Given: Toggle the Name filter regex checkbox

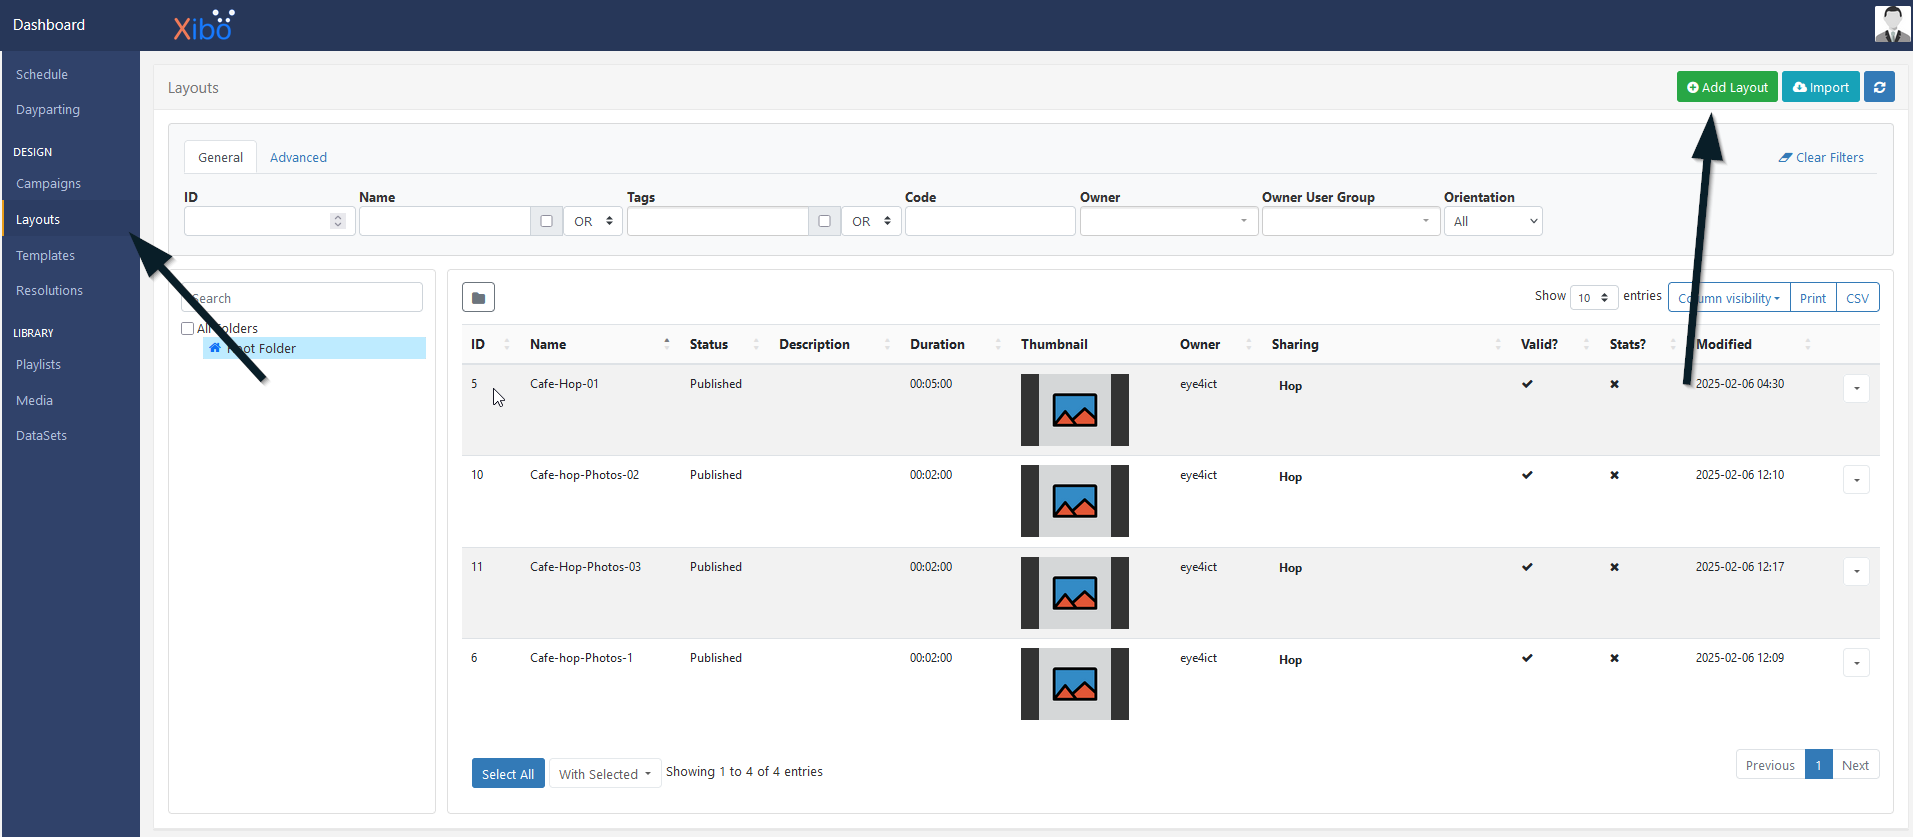Looking at the screenshot, I should click(546, 221).
